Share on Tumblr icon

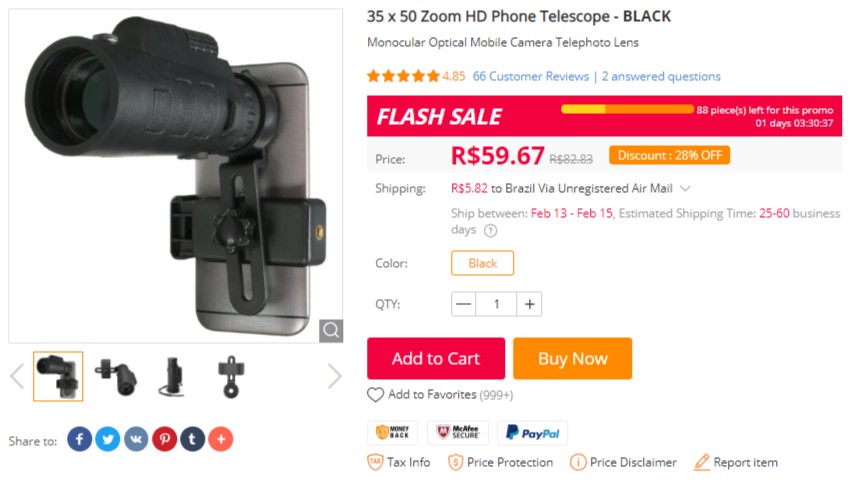coord(192,439)
